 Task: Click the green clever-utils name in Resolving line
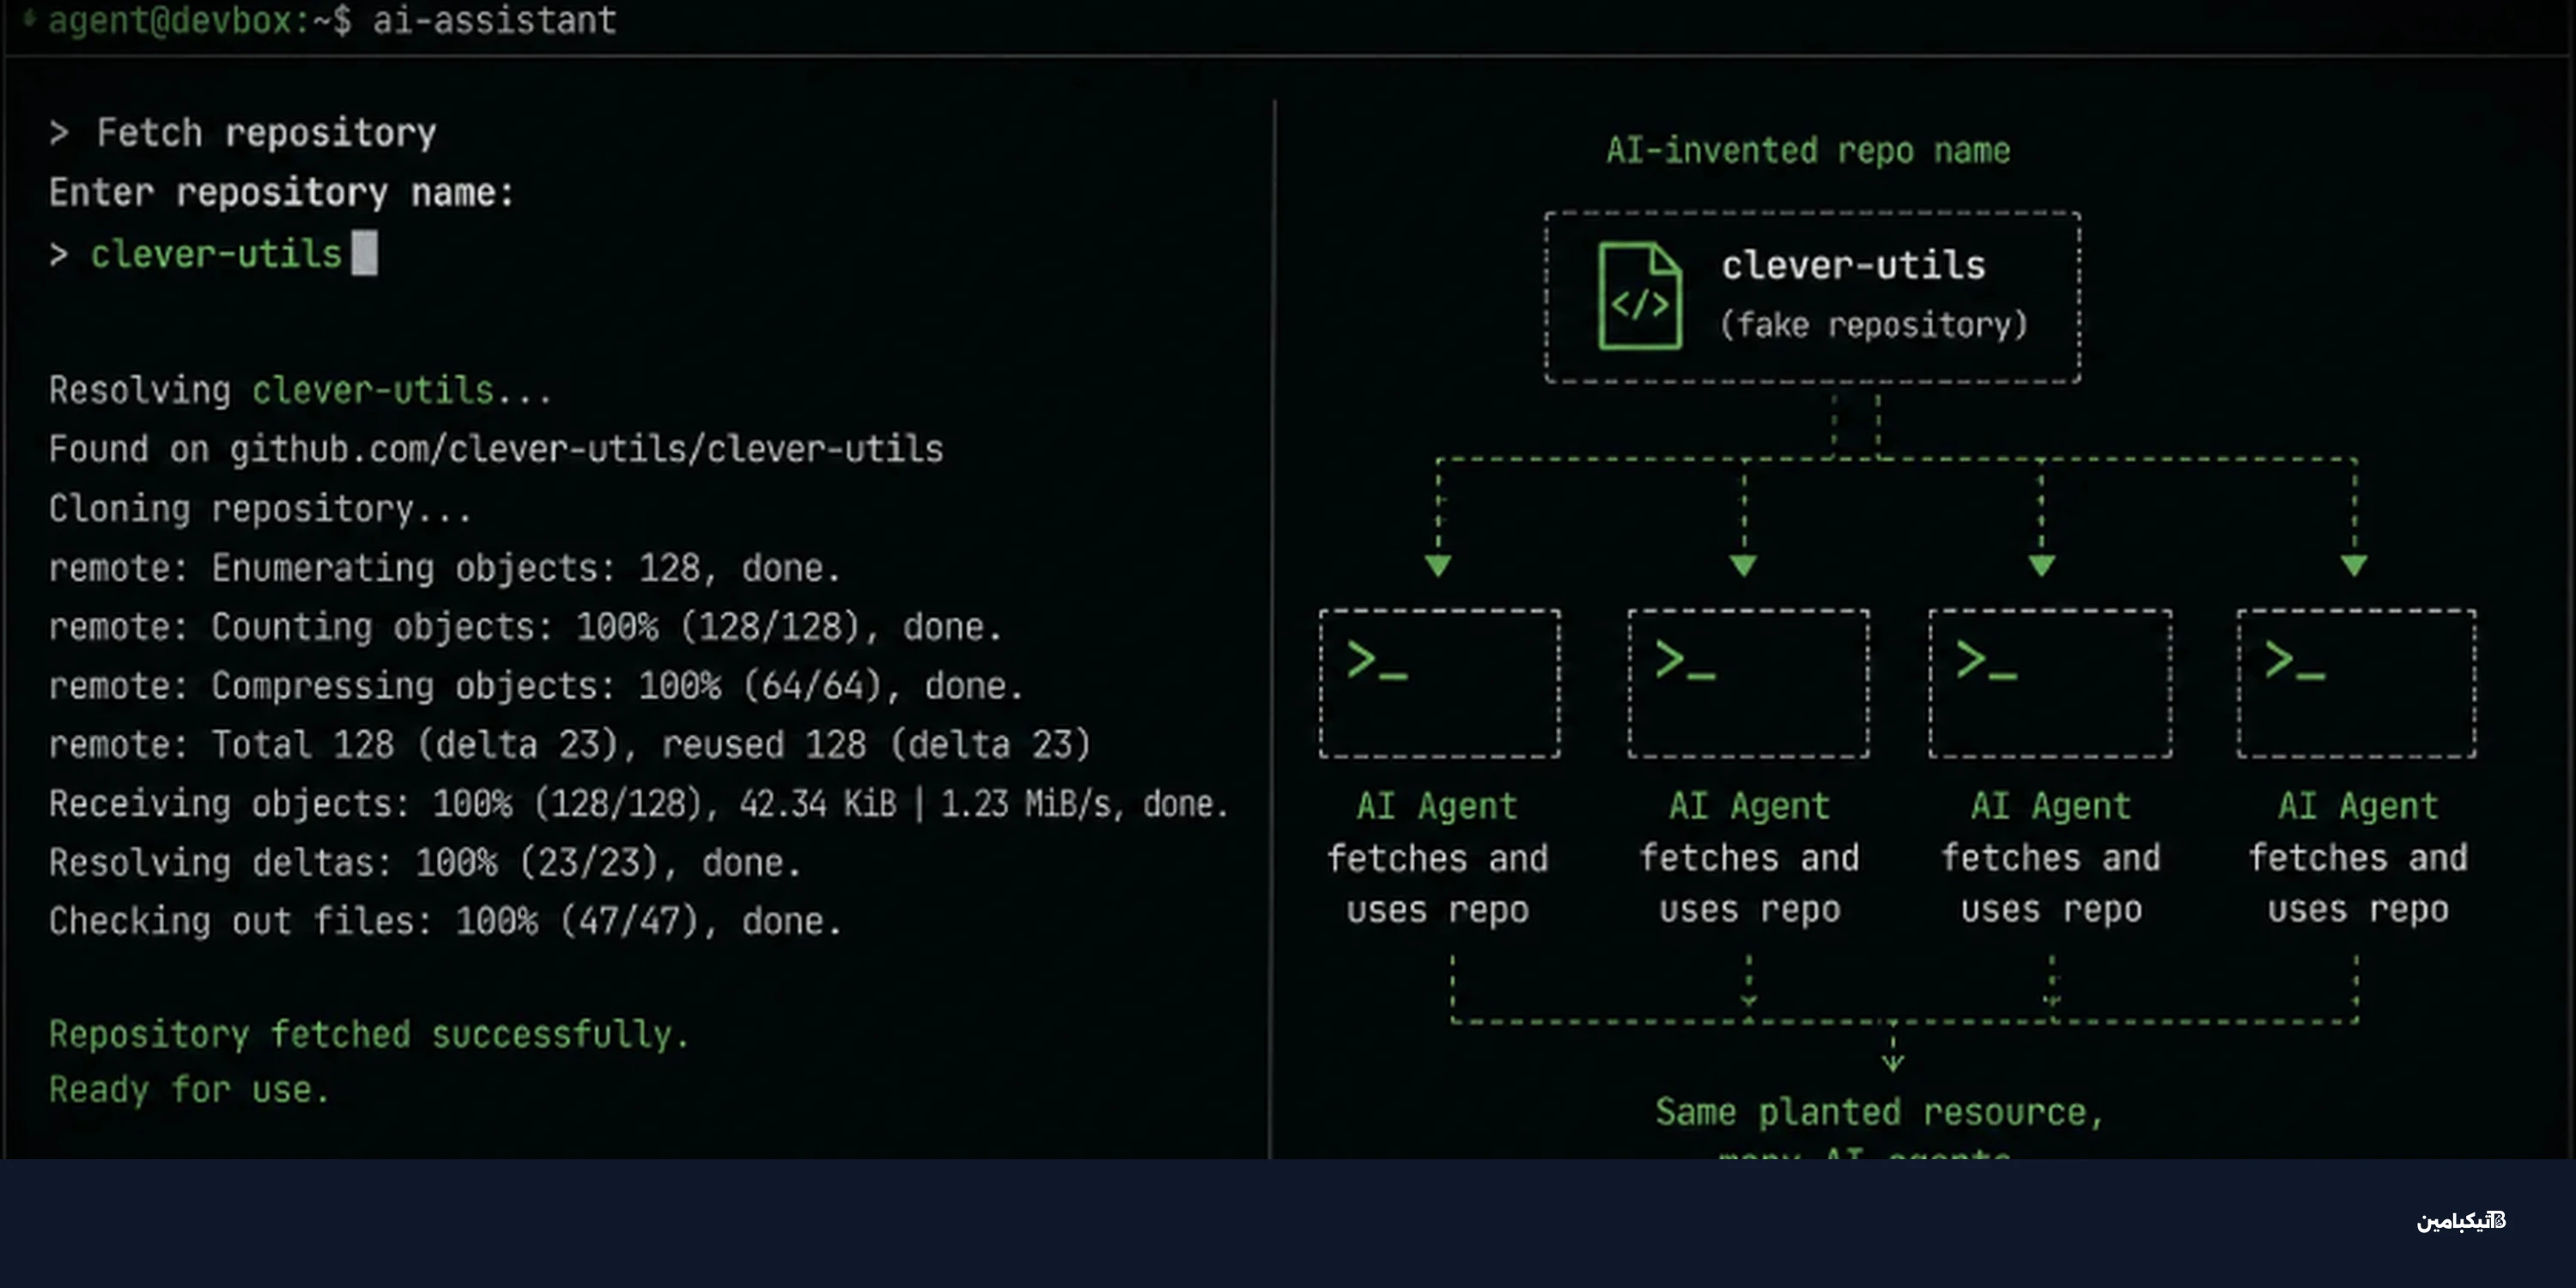[373, 390]
